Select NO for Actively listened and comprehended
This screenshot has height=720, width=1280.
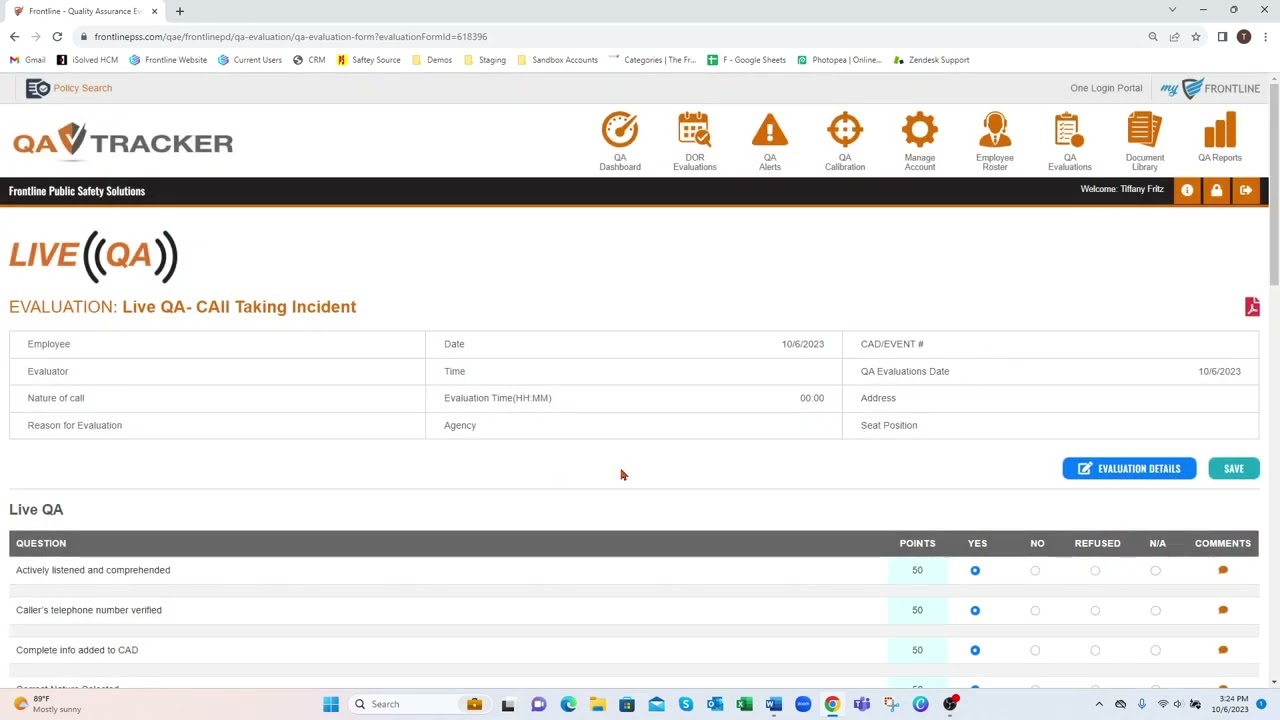(x=1035, y=570)
